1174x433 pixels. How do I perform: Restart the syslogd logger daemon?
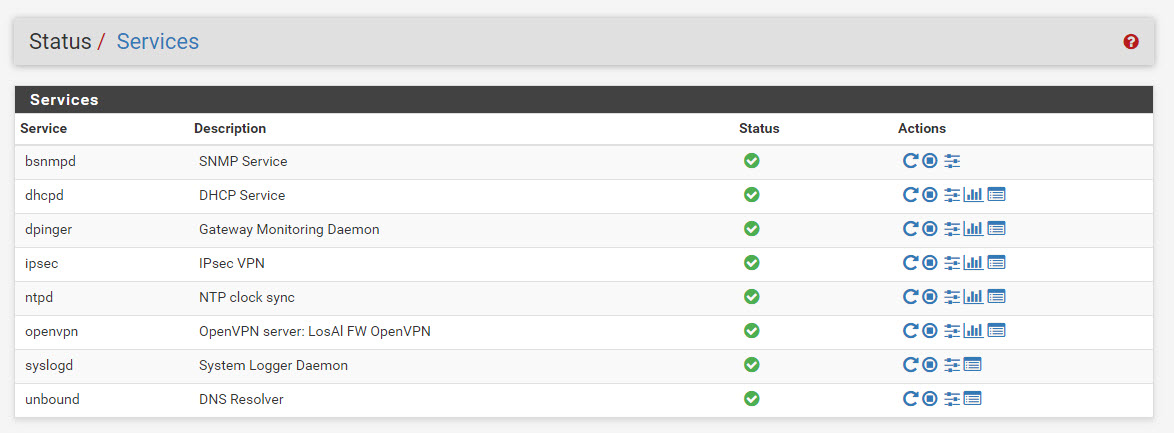pos(910,365)
